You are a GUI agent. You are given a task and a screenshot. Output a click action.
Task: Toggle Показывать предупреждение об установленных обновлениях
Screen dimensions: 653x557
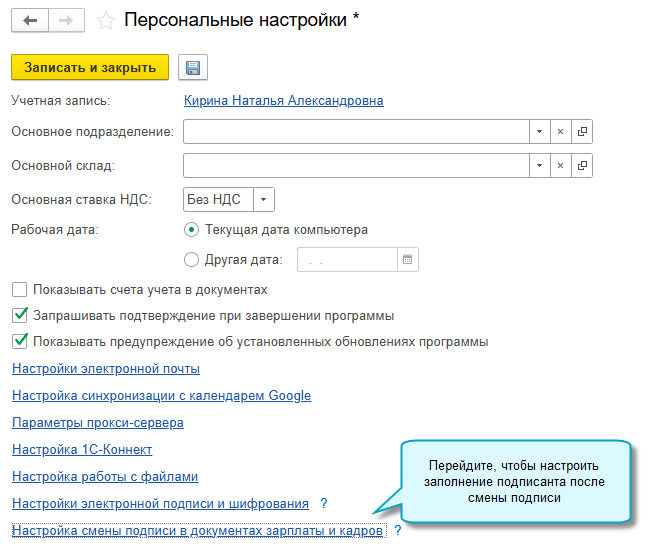click(20, 341)
